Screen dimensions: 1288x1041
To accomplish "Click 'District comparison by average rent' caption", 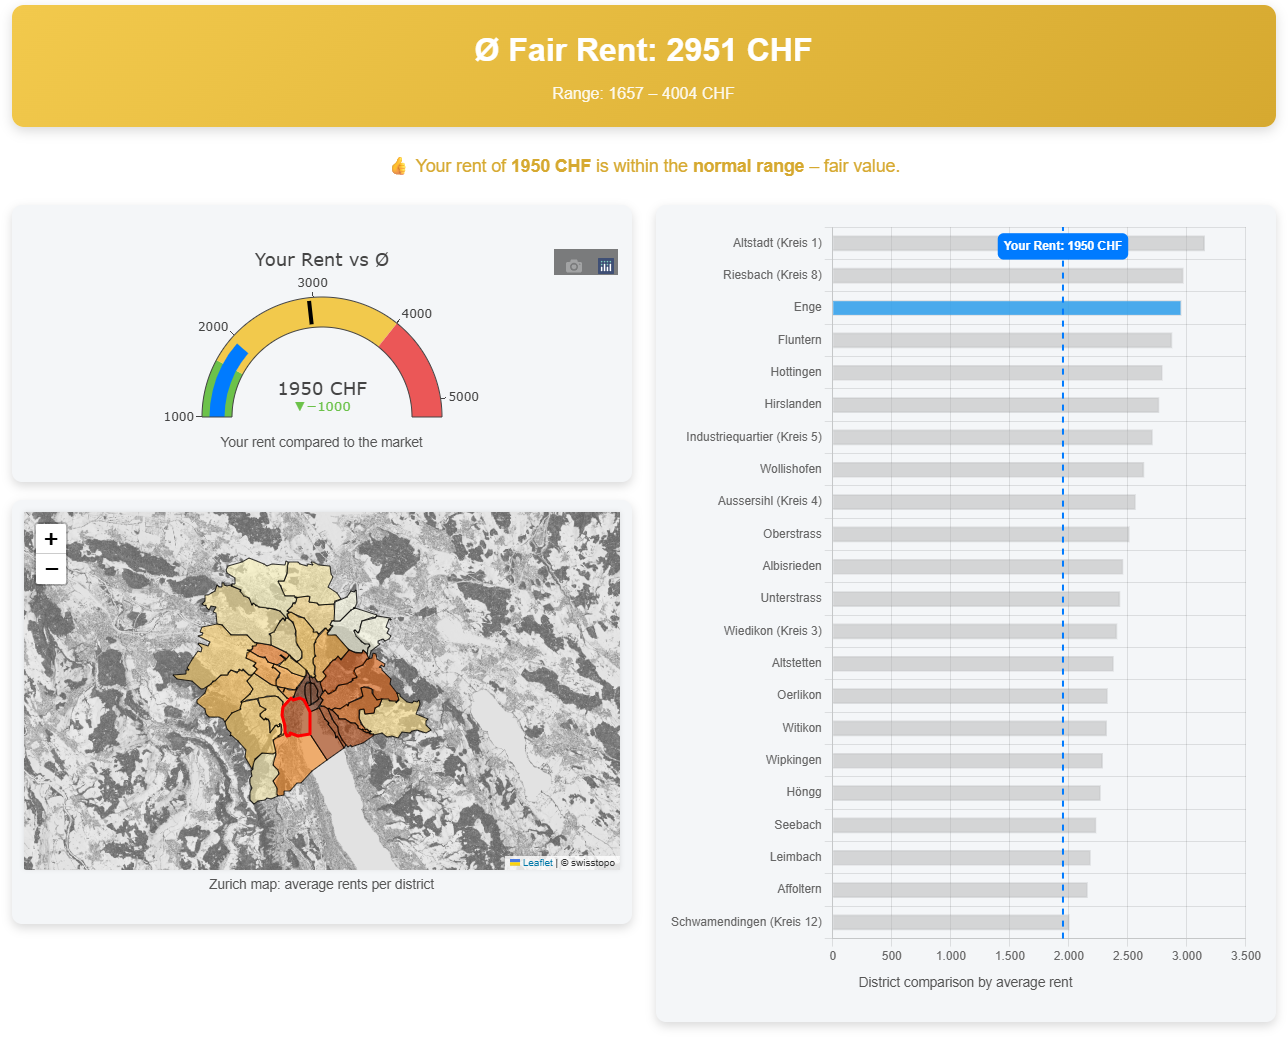I will [x=965, y=982].
